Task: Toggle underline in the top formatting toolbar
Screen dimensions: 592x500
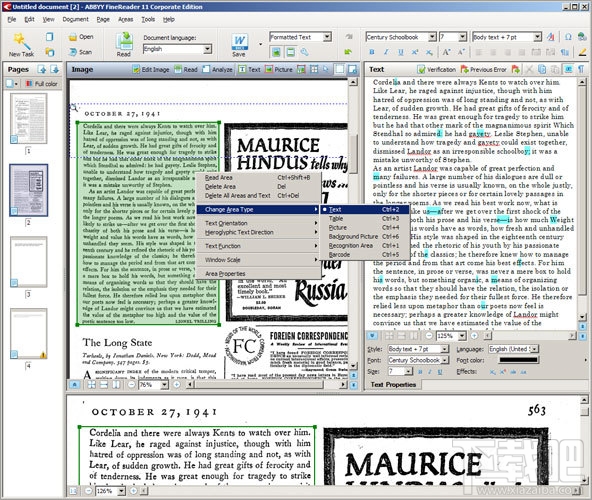Action: coord(401,52)
